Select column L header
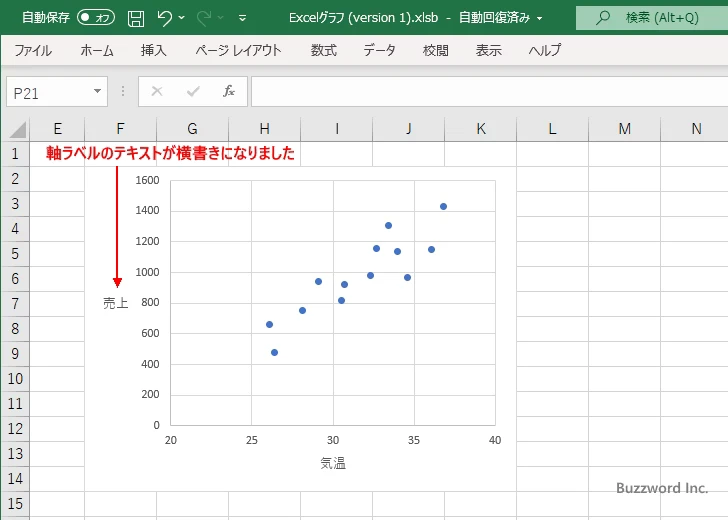The image size is (728, 520). click(x=552, y=129)
